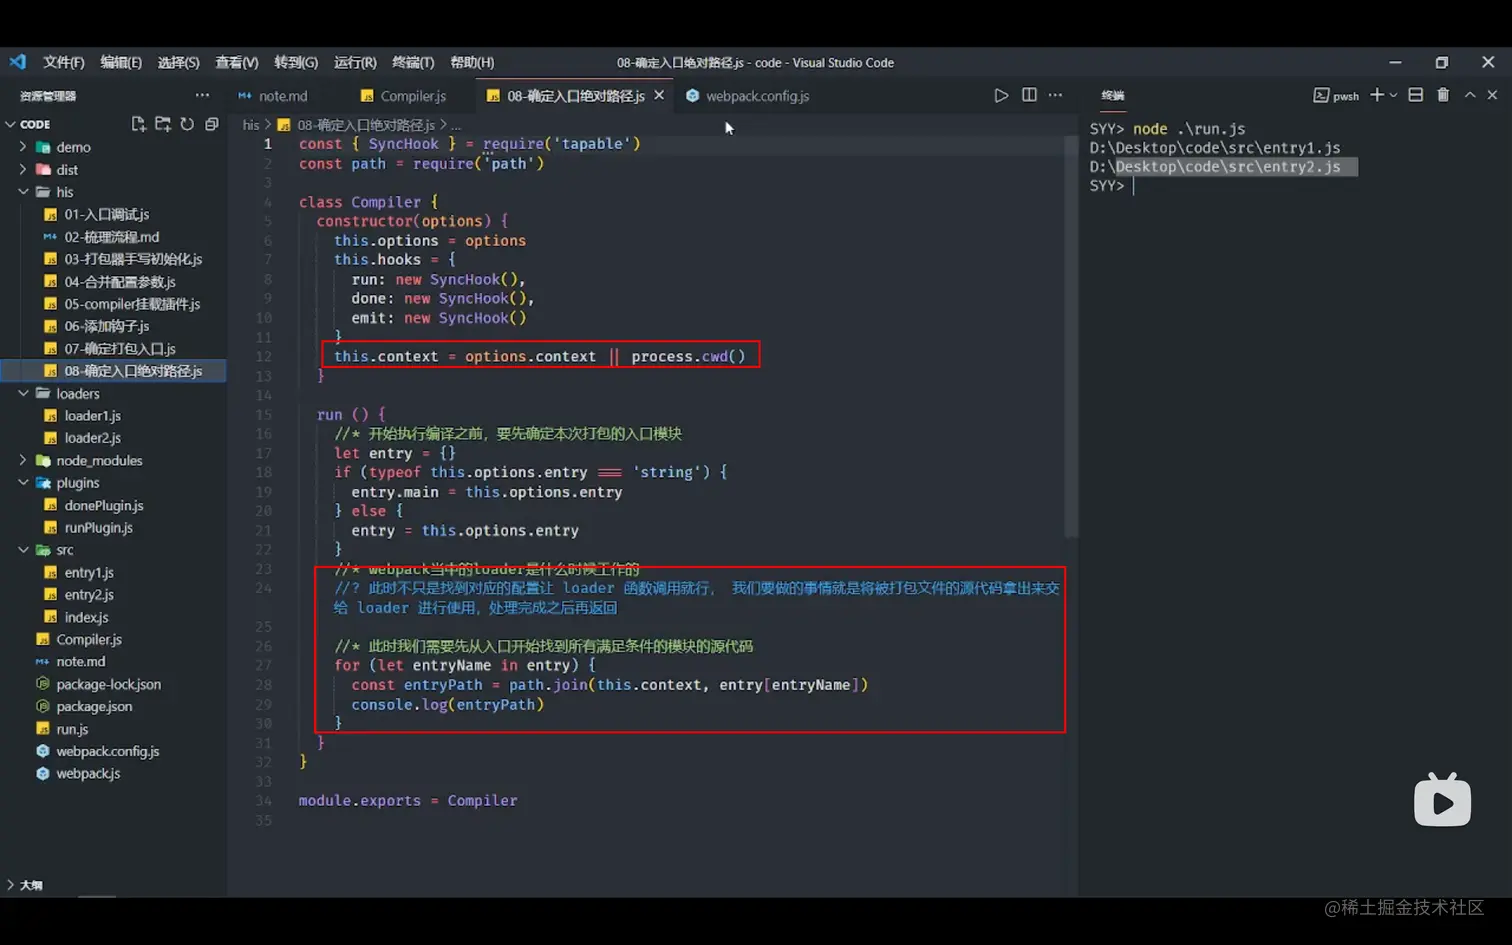
Task: Click the New File icon in explorer header
Action: tap(138, 124)
